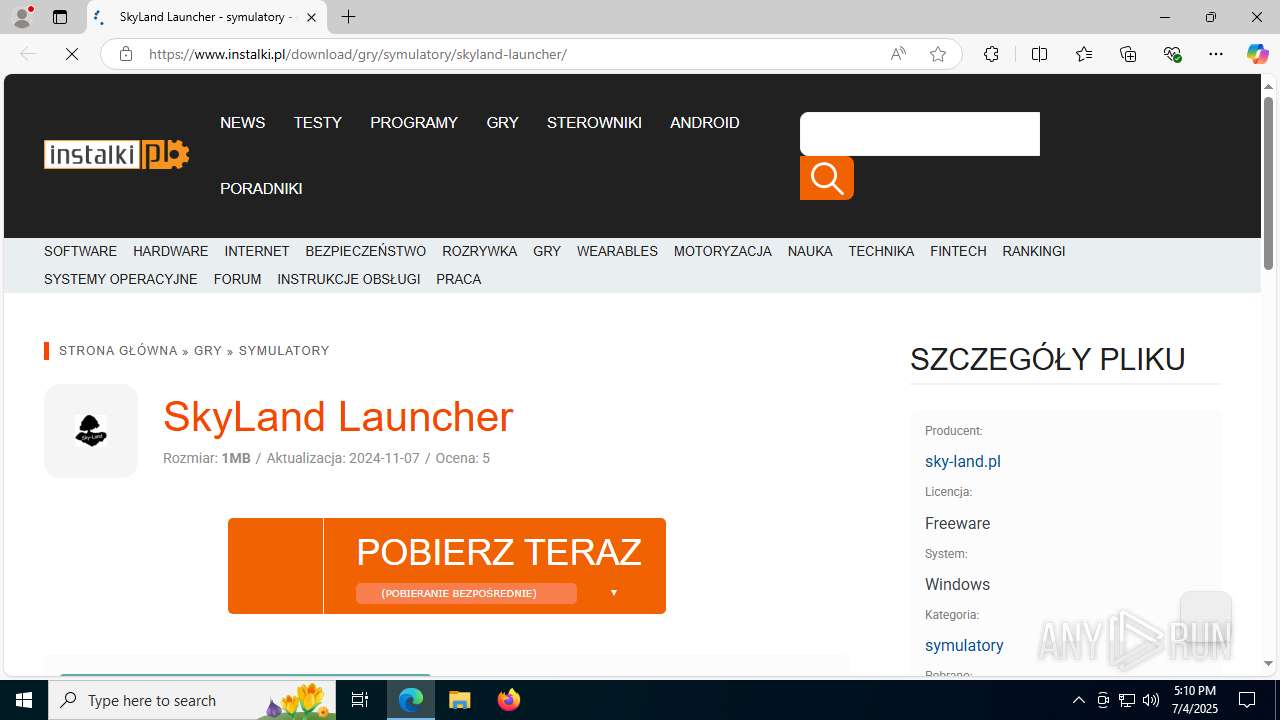This screenshot has height=720, width=1280.
Task: Go to the WEARABLES category
Action: 617,251
